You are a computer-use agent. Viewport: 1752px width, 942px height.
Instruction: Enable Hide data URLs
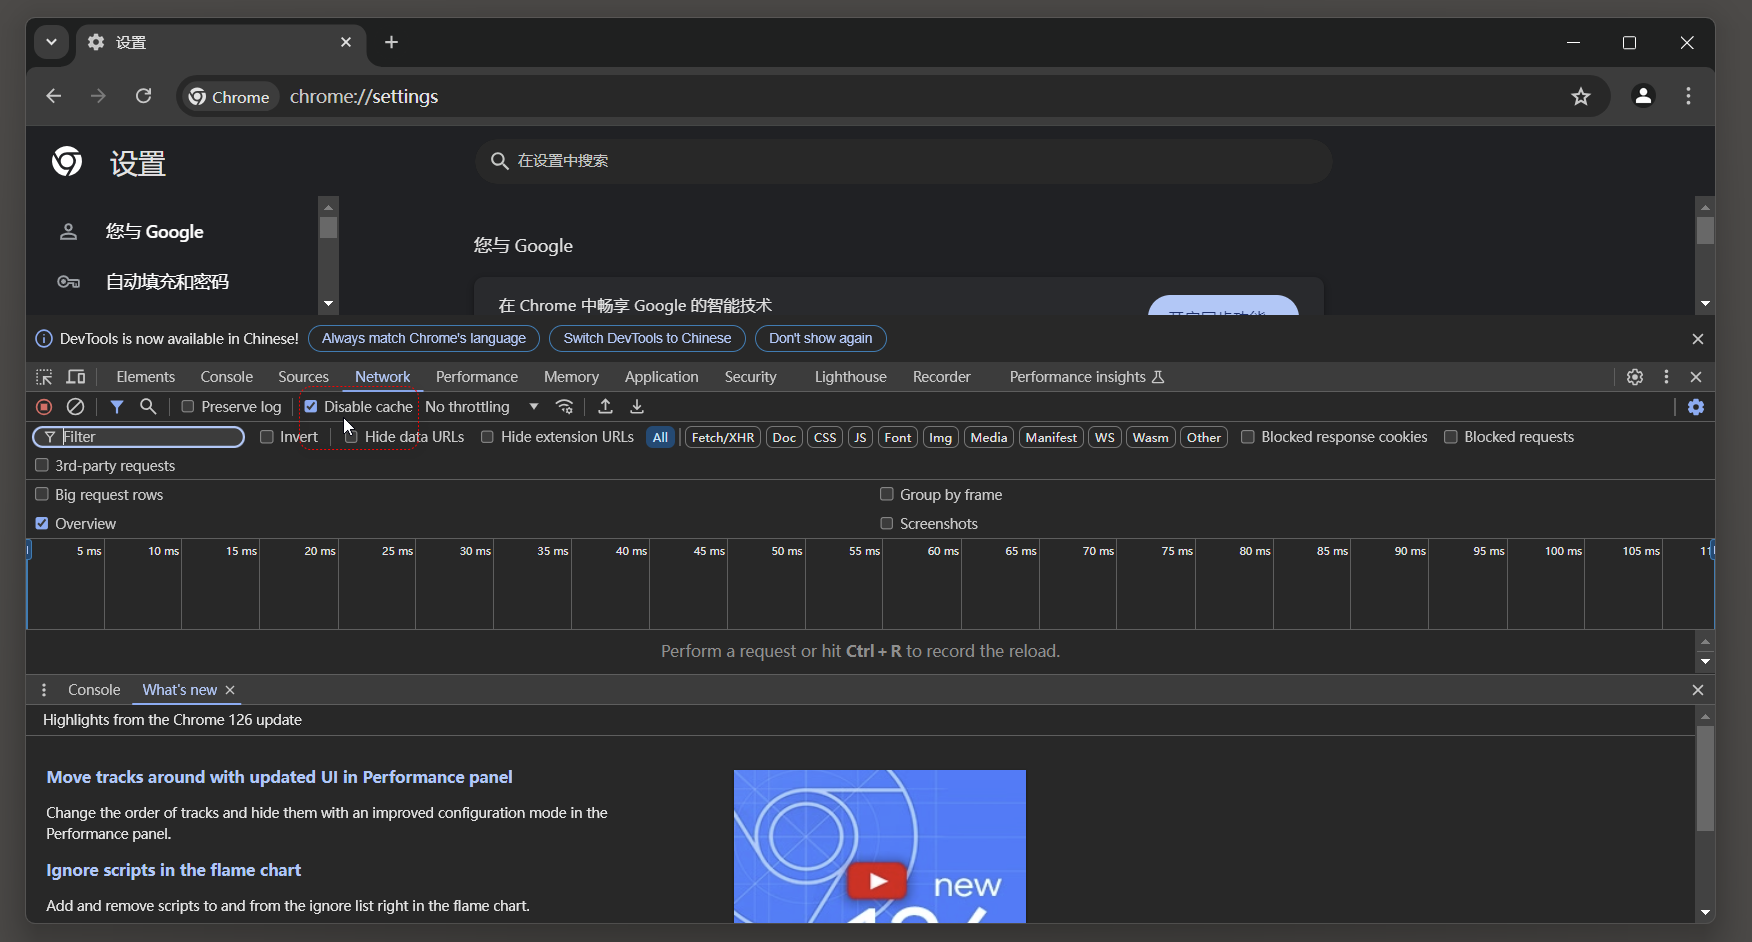coord(351,437)
